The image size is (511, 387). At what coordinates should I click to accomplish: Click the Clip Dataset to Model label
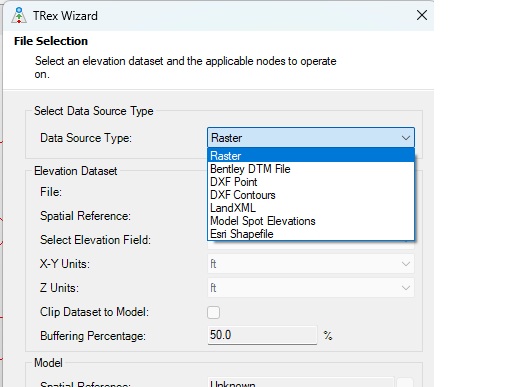[x=94, y=312]
